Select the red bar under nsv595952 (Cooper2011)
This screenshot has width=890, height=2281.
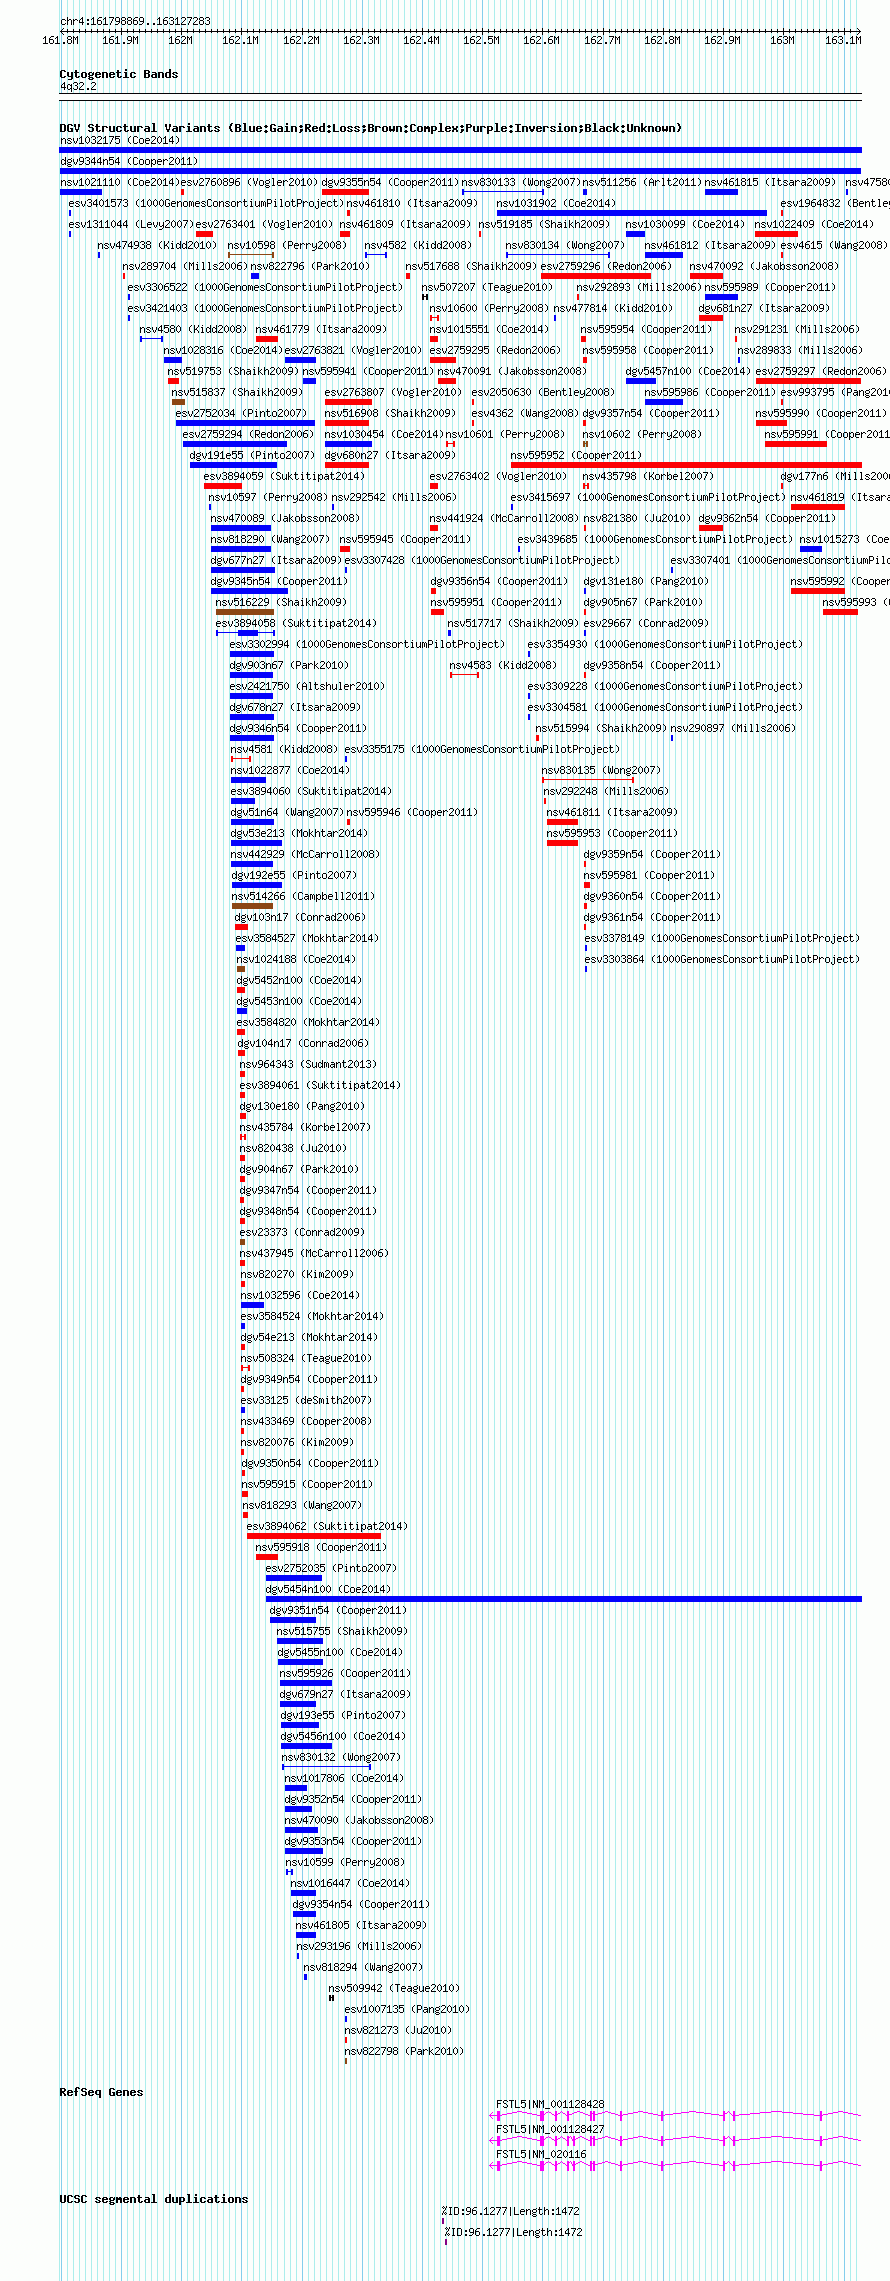click(686, 465)
